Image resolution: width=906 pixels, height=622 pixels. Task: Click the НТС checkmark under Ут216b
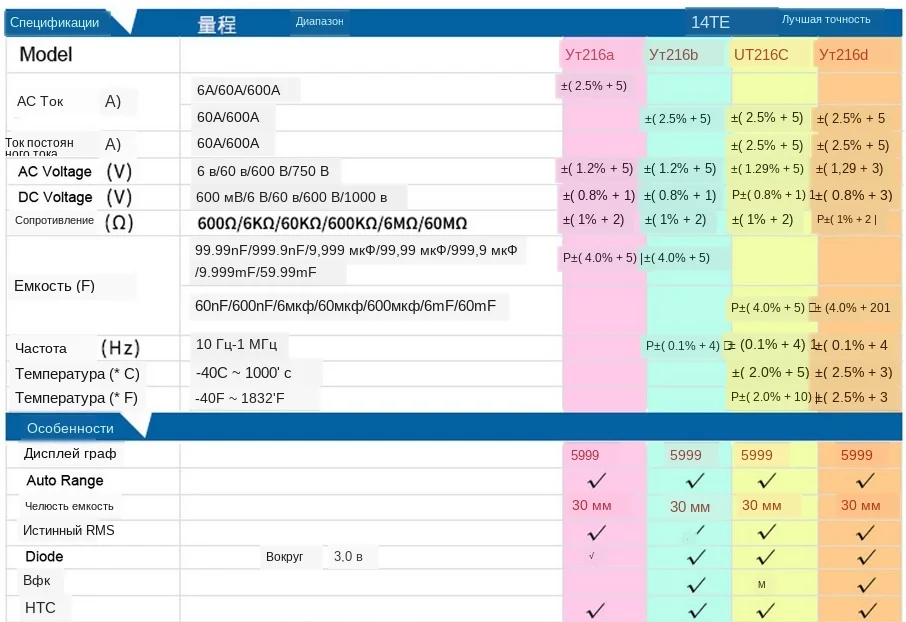click(x=697, y=610)
